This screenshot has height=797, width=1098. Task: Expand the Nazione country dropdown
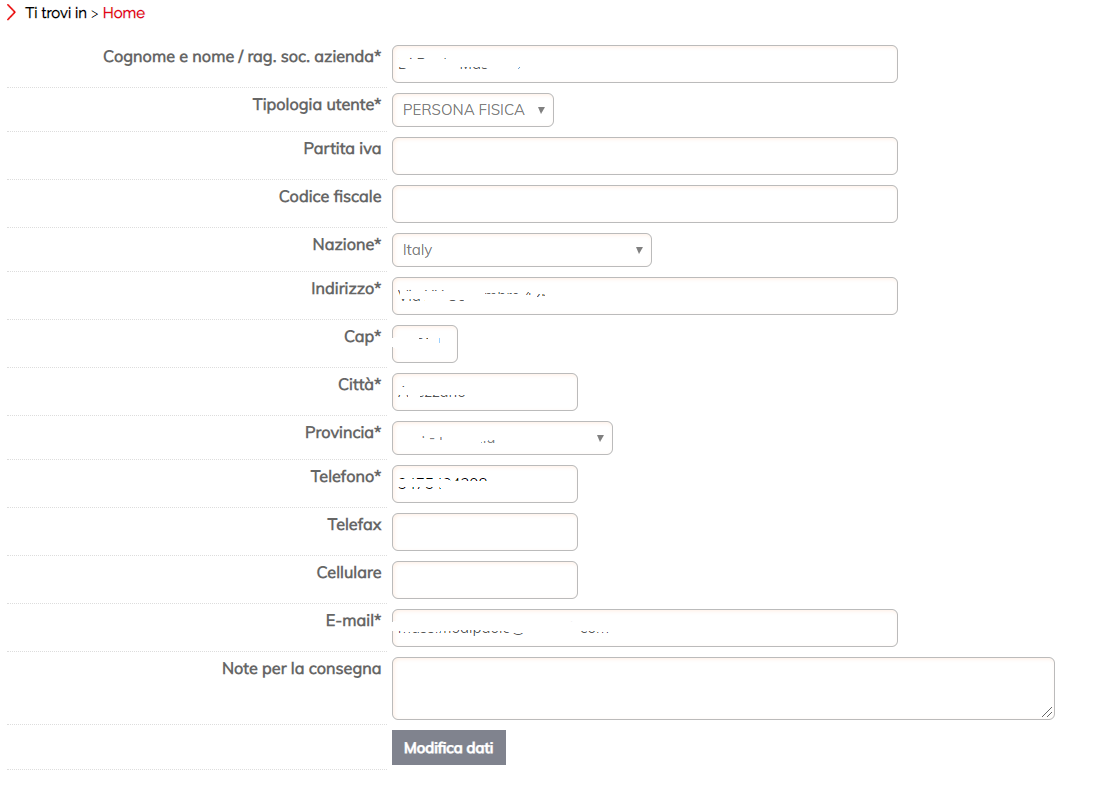521,250
